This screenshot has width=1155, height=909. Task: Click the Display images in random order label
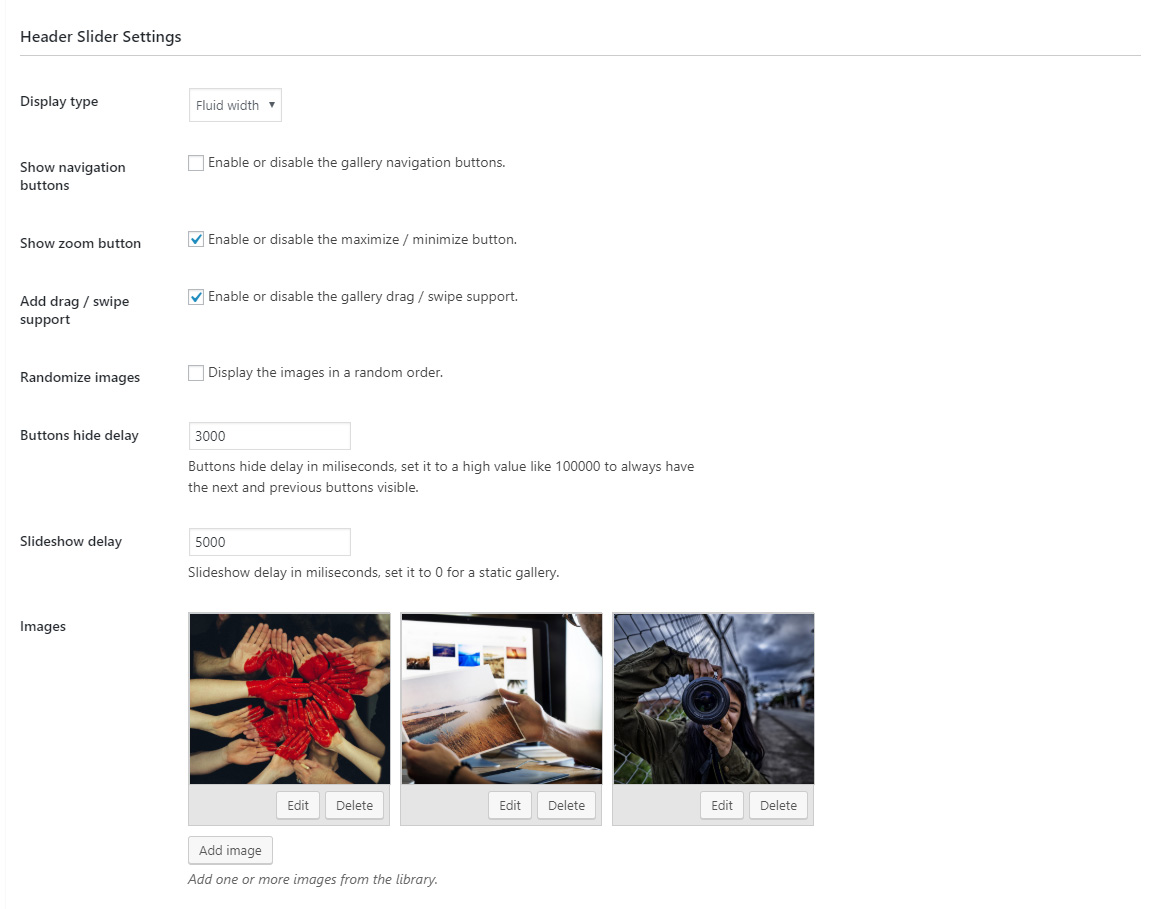tap(326, 373)
